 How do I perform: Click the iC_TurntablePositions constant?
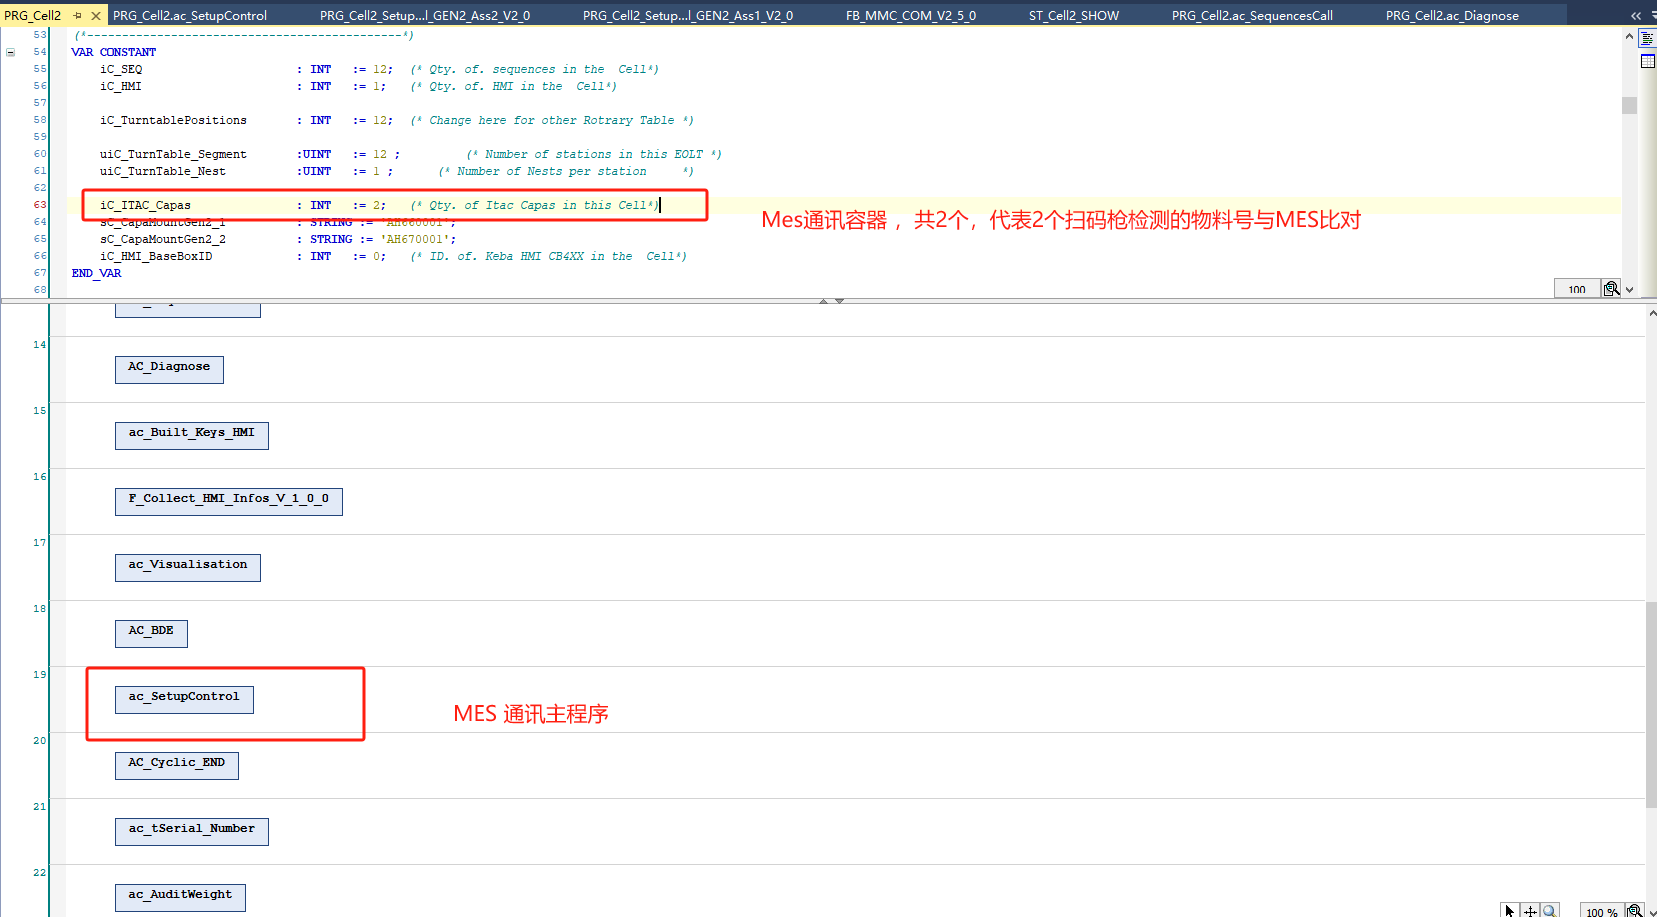click(173, 120)
